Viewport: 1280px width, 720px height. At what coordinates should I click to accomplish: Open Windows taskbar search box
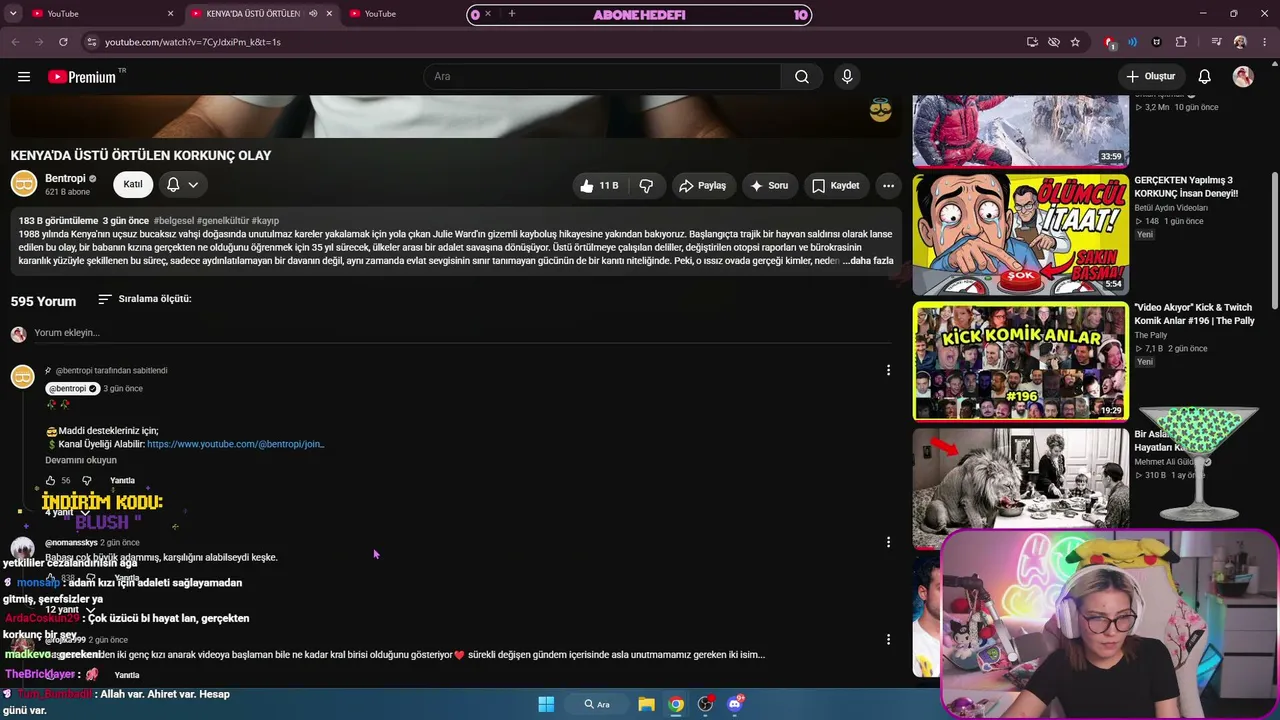[x=598, y=704]
